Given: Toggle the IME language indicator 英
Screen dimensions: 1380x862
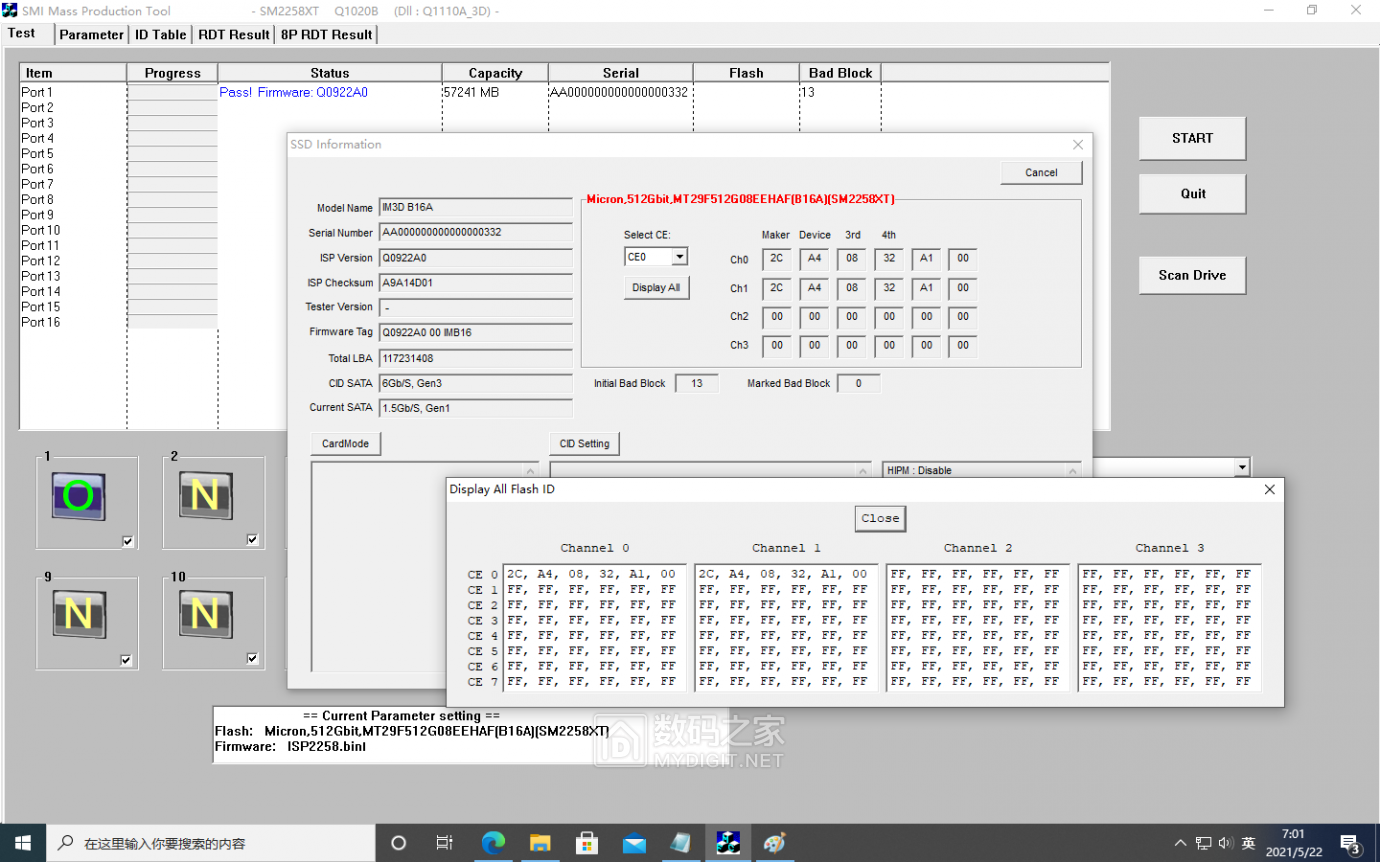Looking at the screenshot, I should 1248,843.
